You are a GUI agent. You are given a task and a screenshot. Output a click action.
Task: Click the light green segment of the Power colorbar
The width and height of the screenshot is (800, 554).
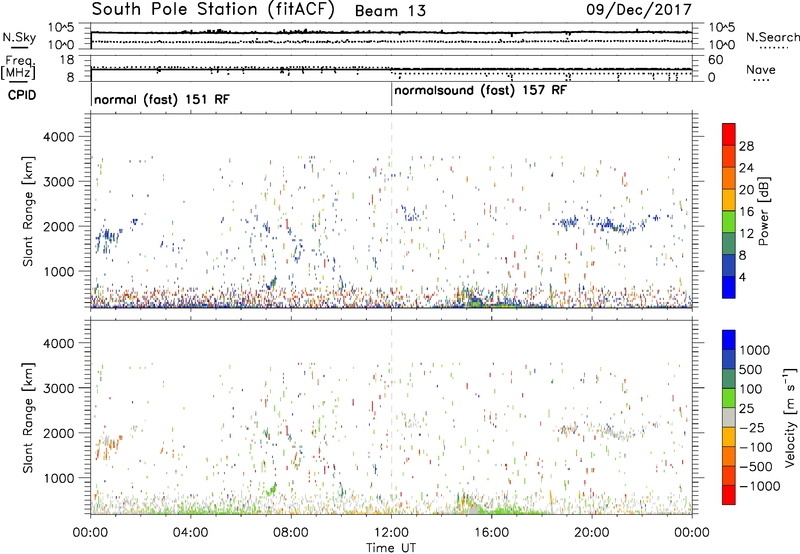pyautogui.click(x=729, y=222)
